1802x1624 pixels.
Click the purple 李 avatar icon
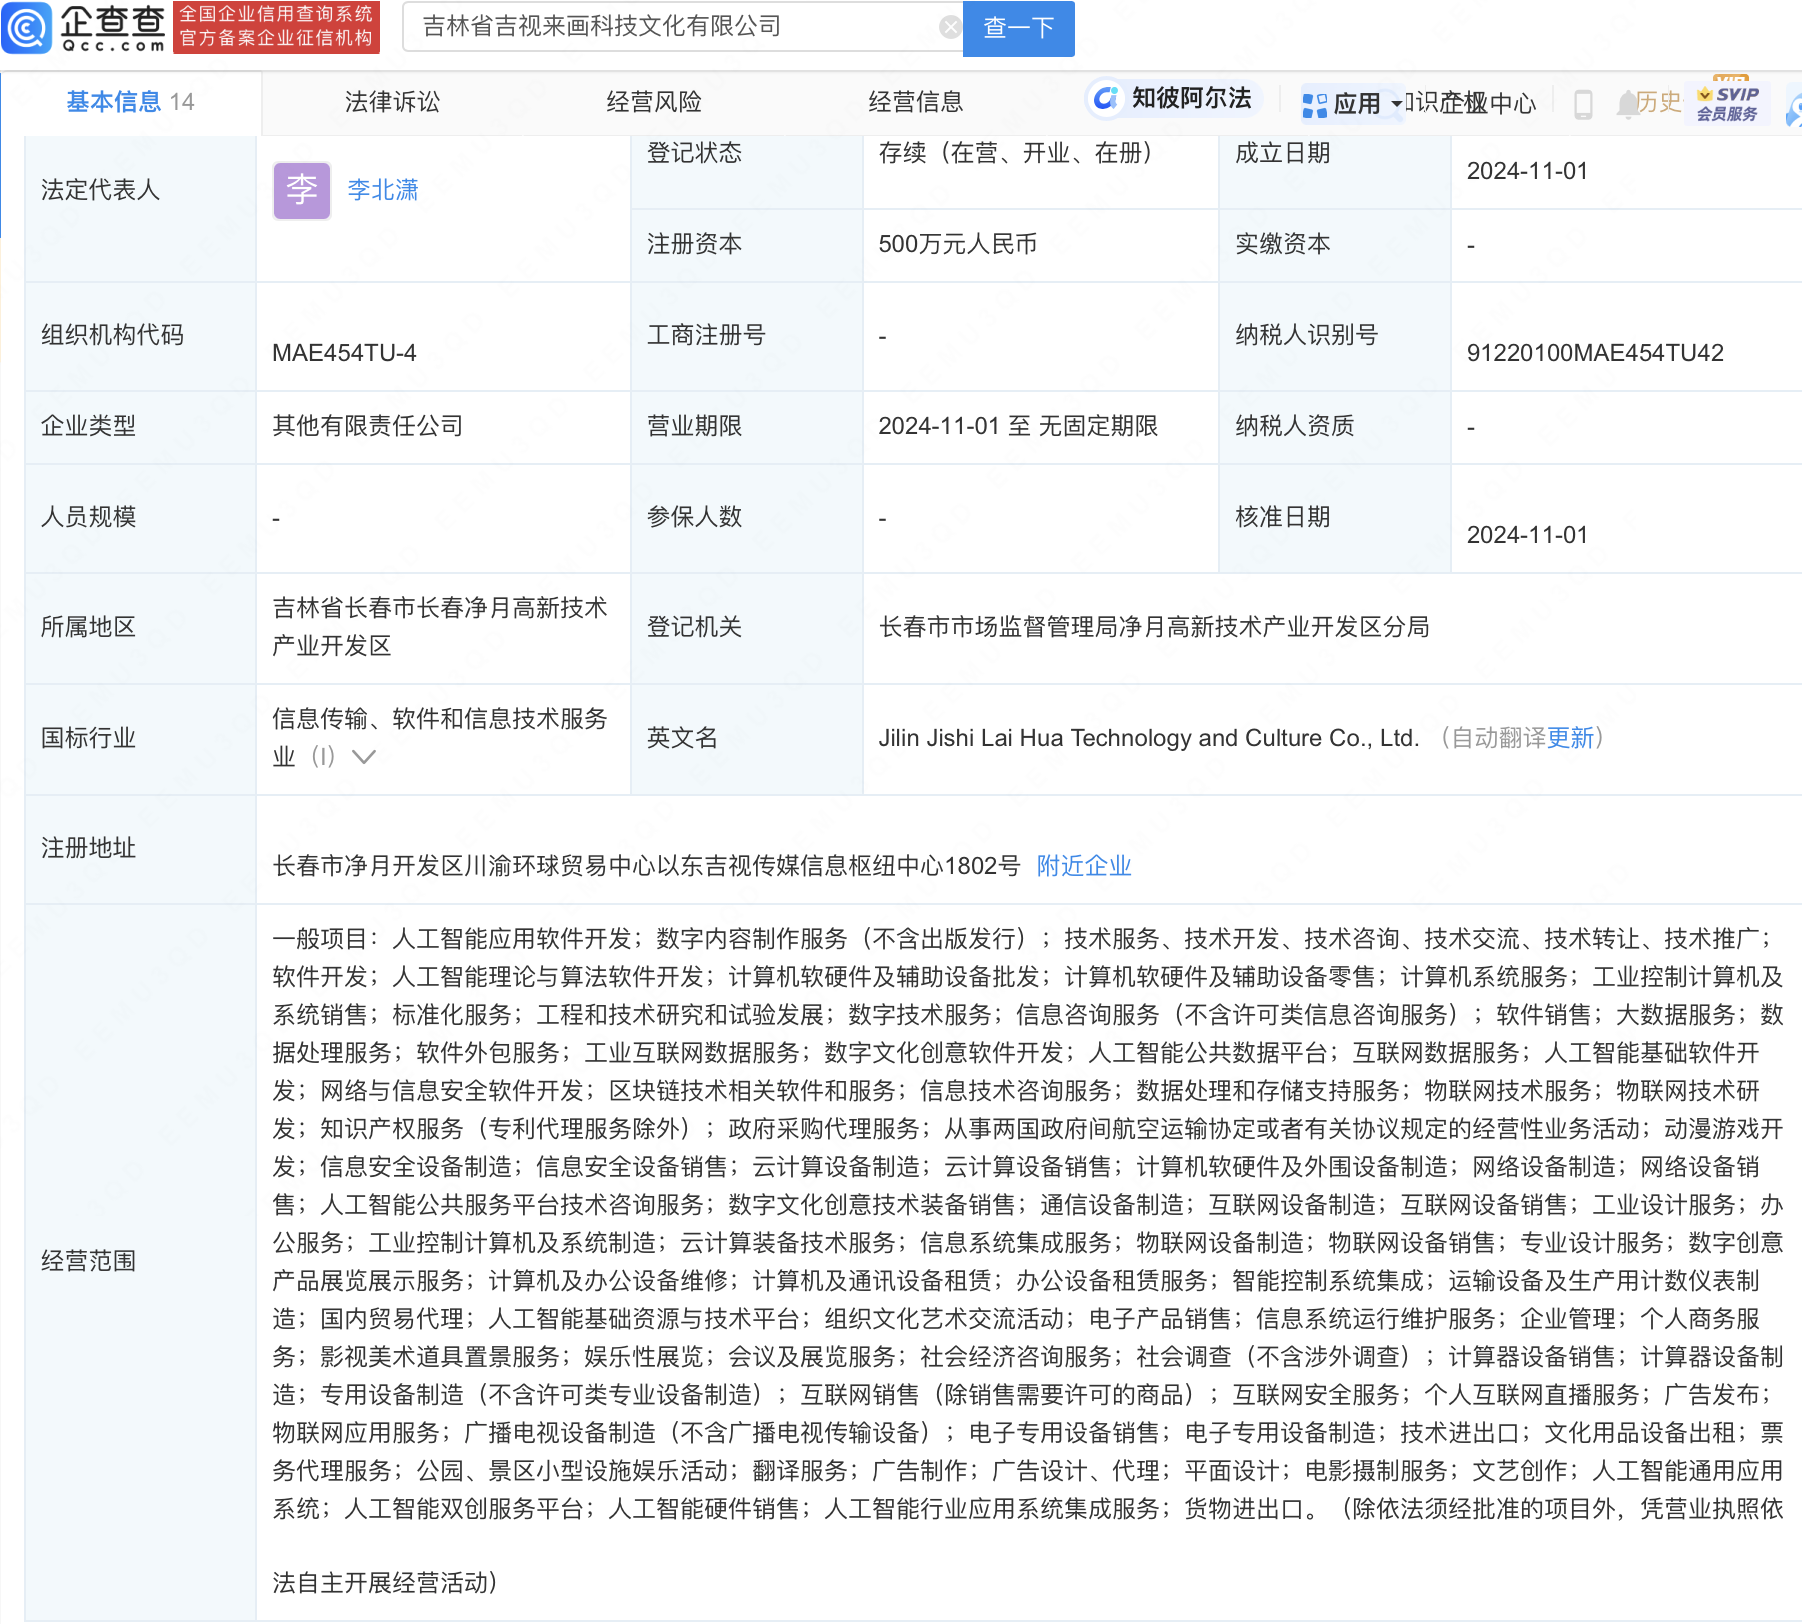coord(302,190)
